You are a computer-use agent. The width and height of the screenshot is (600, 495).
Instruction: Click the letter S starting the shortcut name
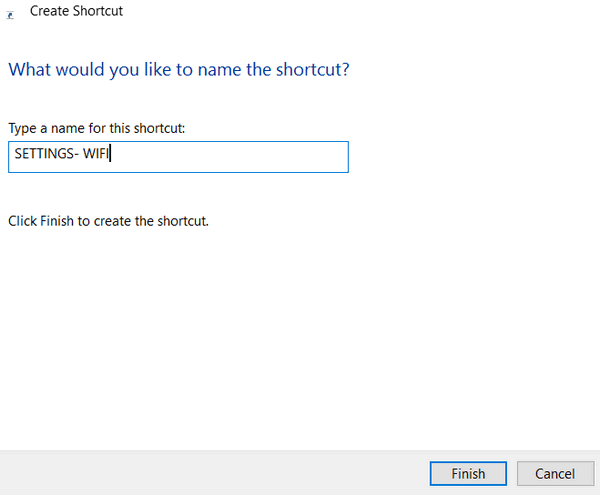[x=18, y=153]
